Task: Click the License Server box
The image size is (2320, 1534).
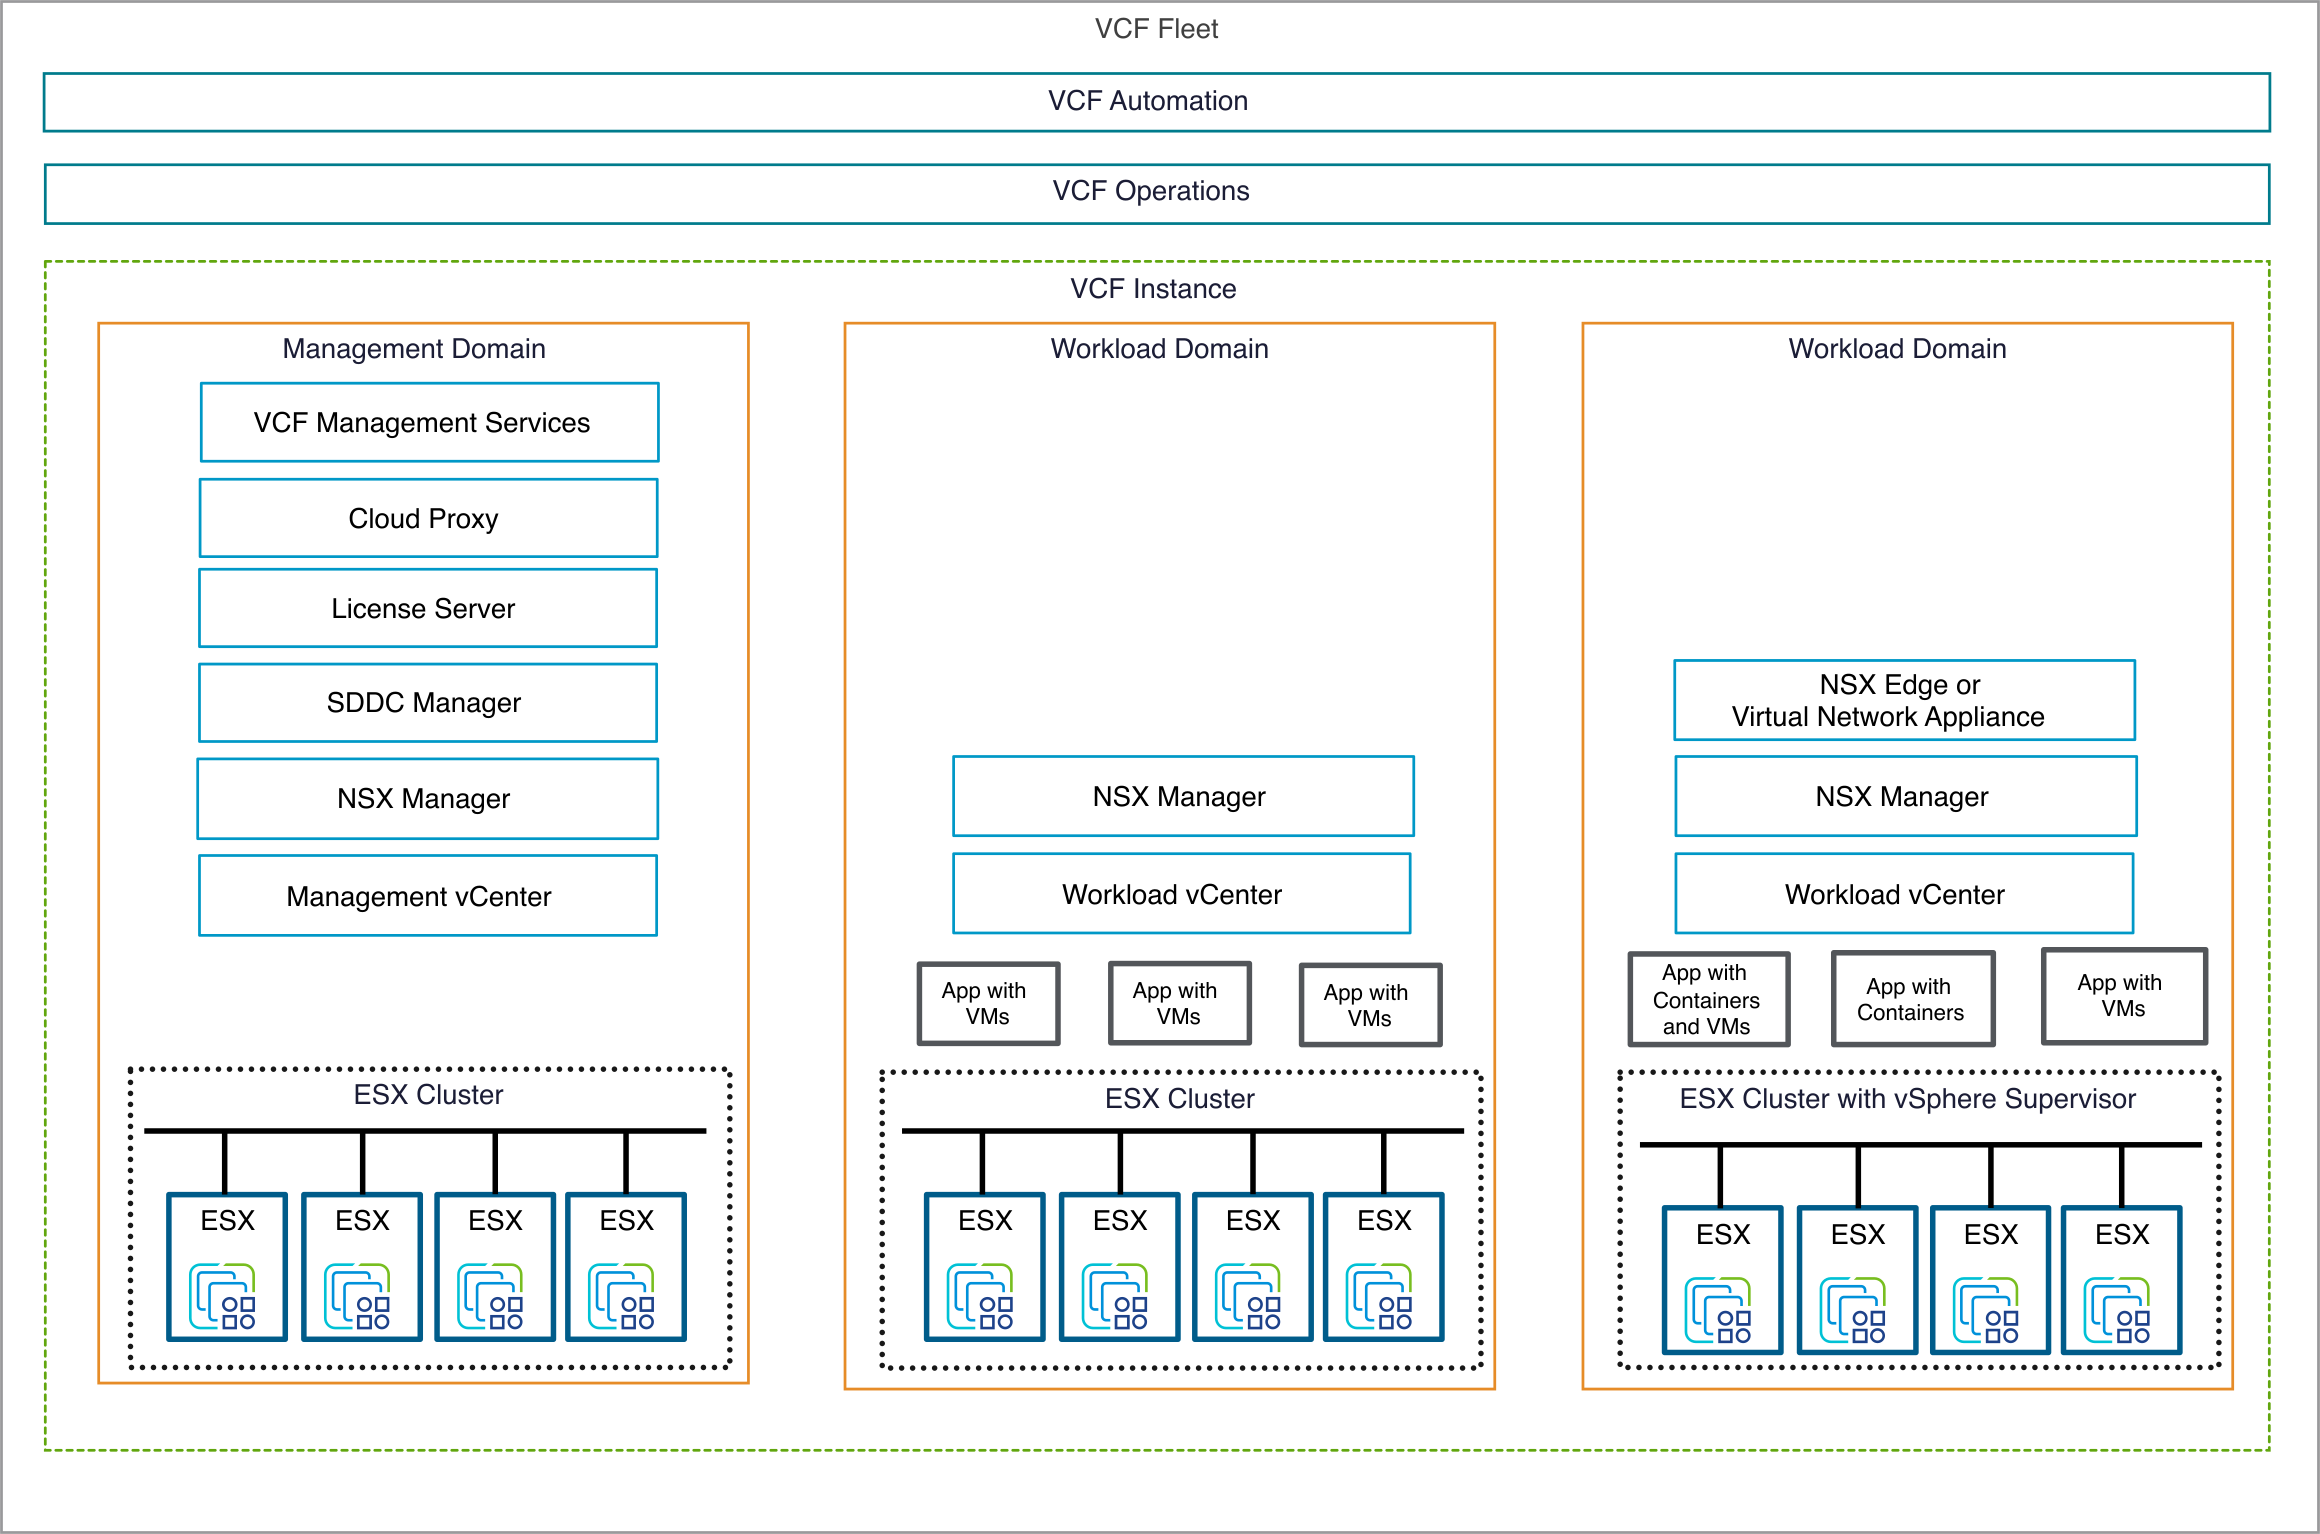Action: point(428,608)
